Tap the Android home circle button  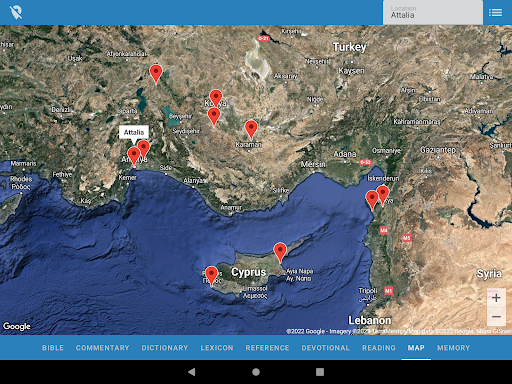tap(256, 372)
